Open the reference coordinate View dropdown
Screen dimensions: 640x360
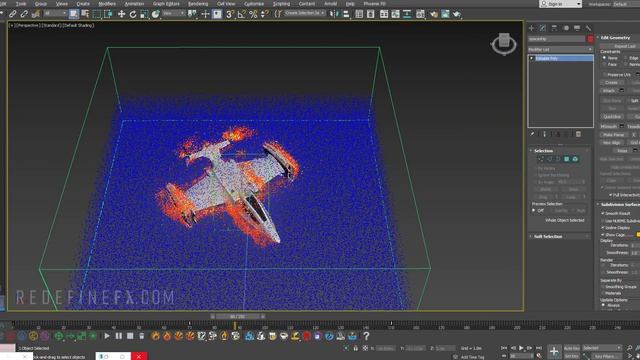point(173,14)
